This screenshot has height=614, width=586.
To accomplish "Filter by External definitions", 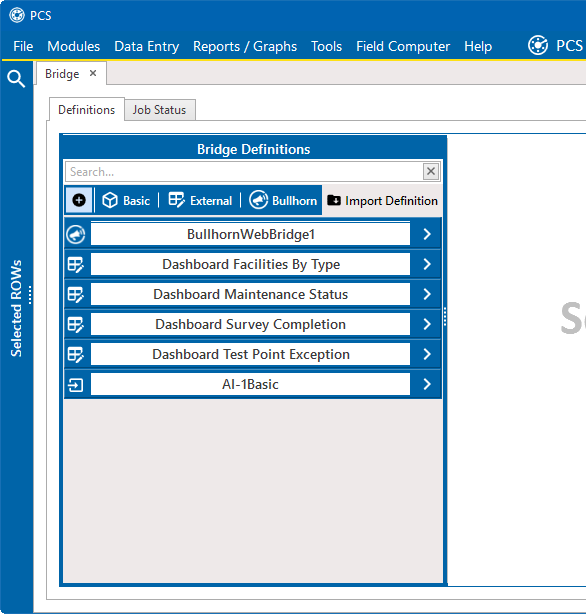I will click(200, 200).
